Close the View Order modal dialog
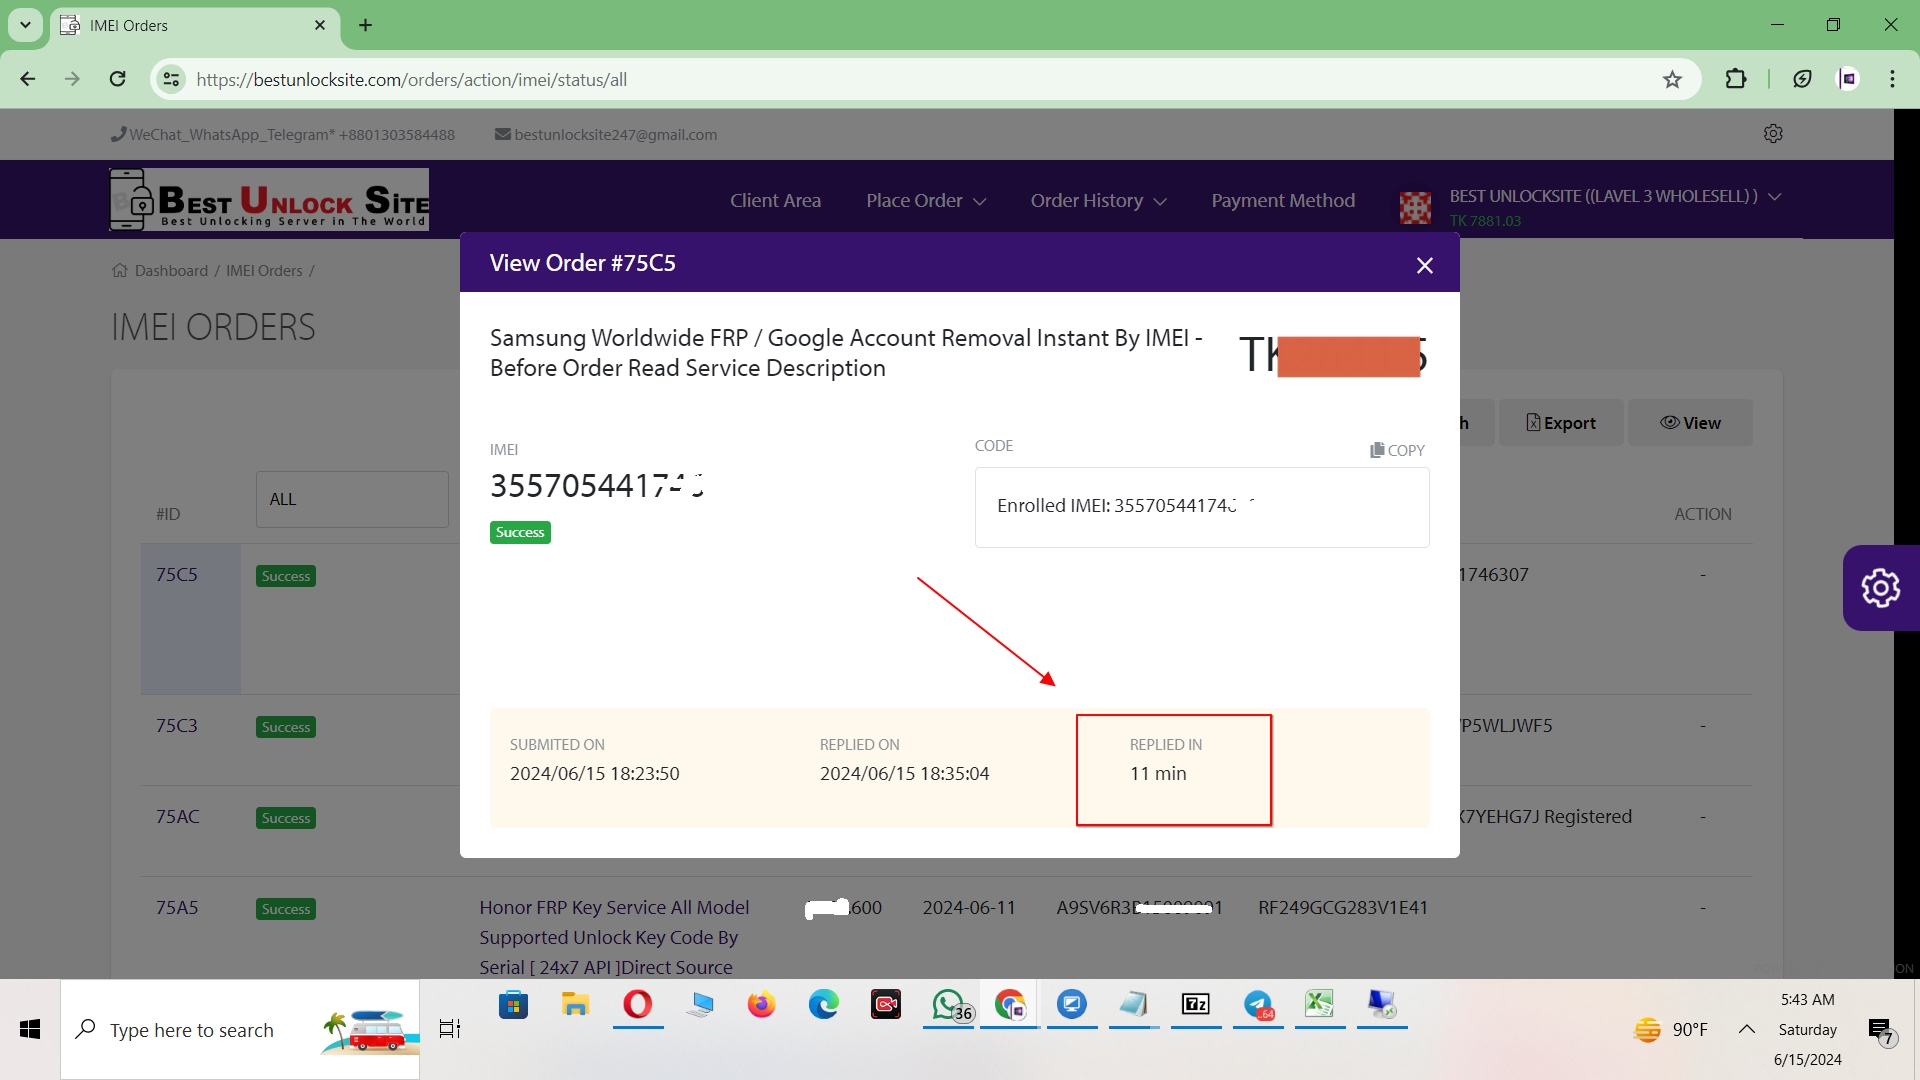Image resolution: width=1920 pixels, height=1080 pixels. tap(1425, 265)
